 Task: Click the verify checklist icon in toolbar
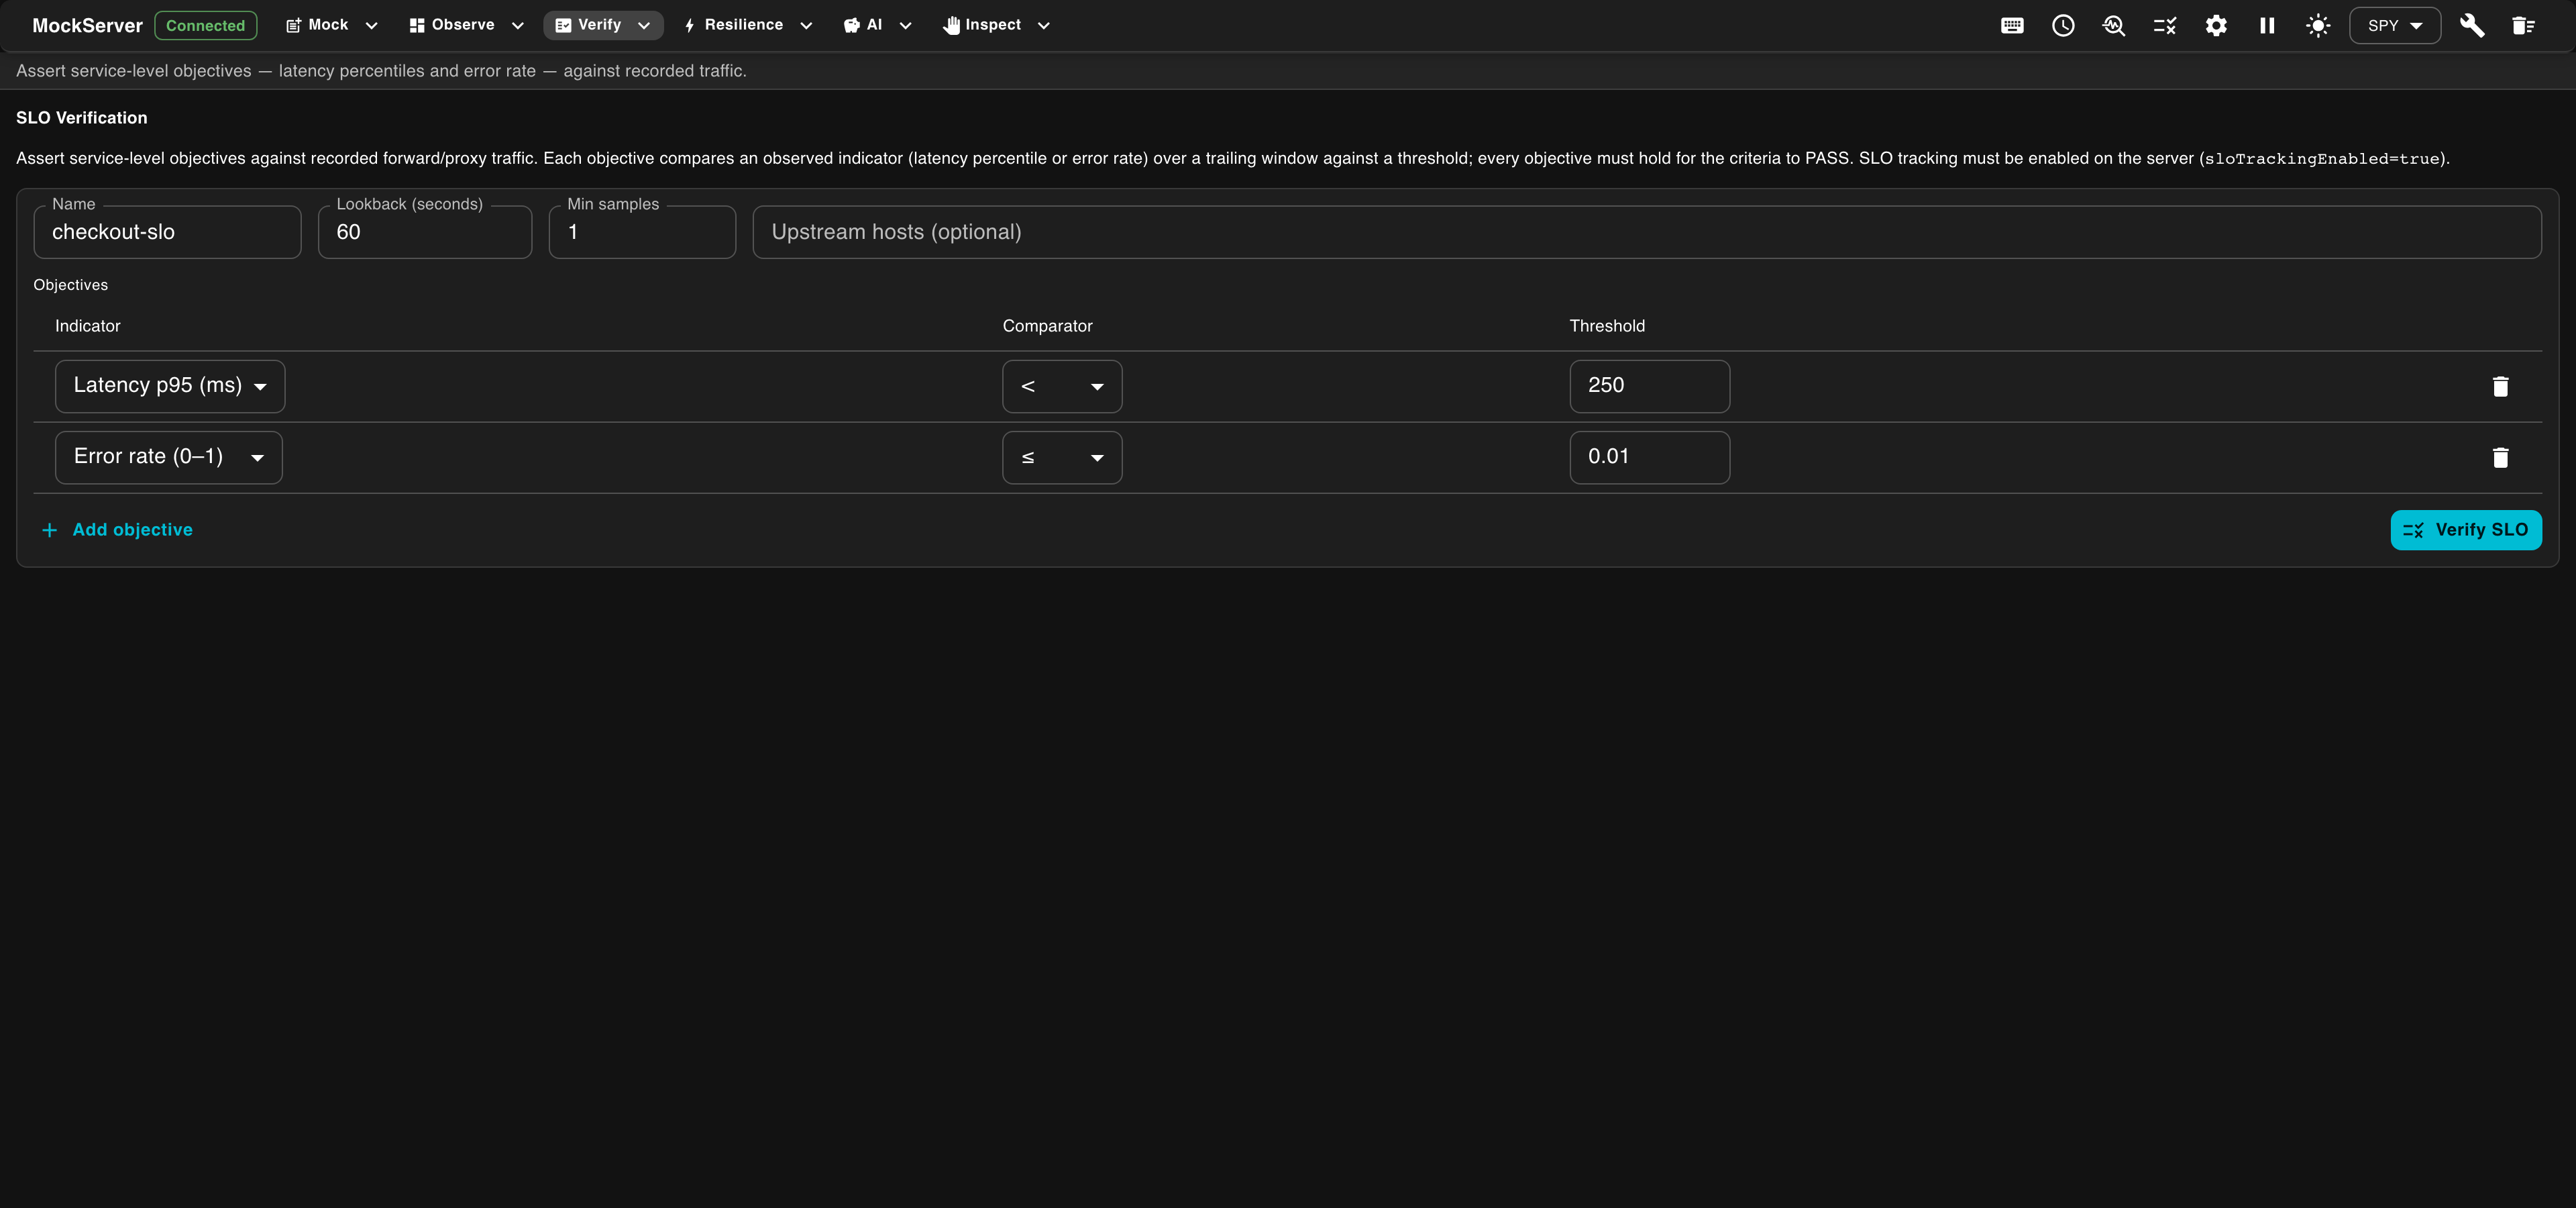coord(2165,26)
